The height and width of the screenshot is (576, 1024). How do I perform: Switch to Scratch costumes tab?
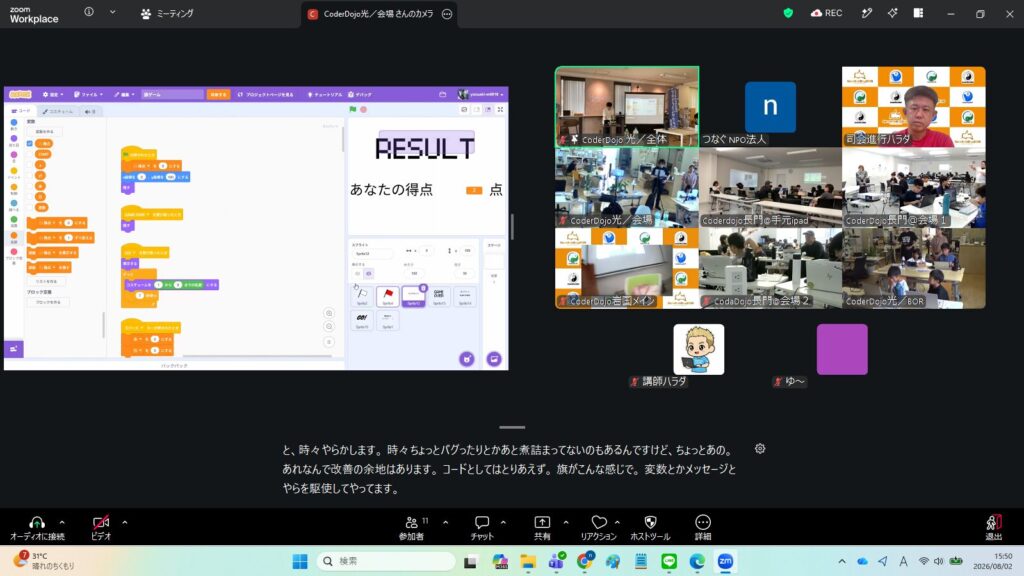click(x=58, y=112)
